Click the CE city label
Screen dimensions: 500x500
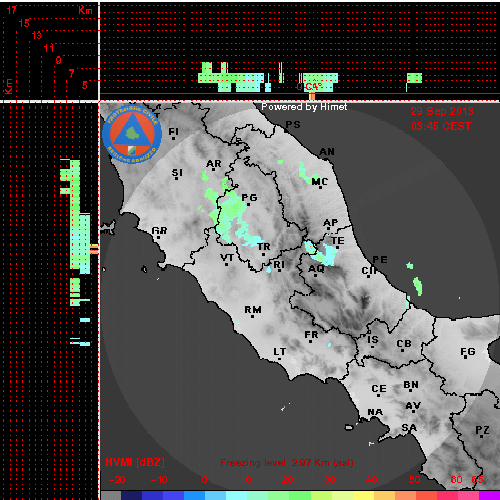click(379, 389)
